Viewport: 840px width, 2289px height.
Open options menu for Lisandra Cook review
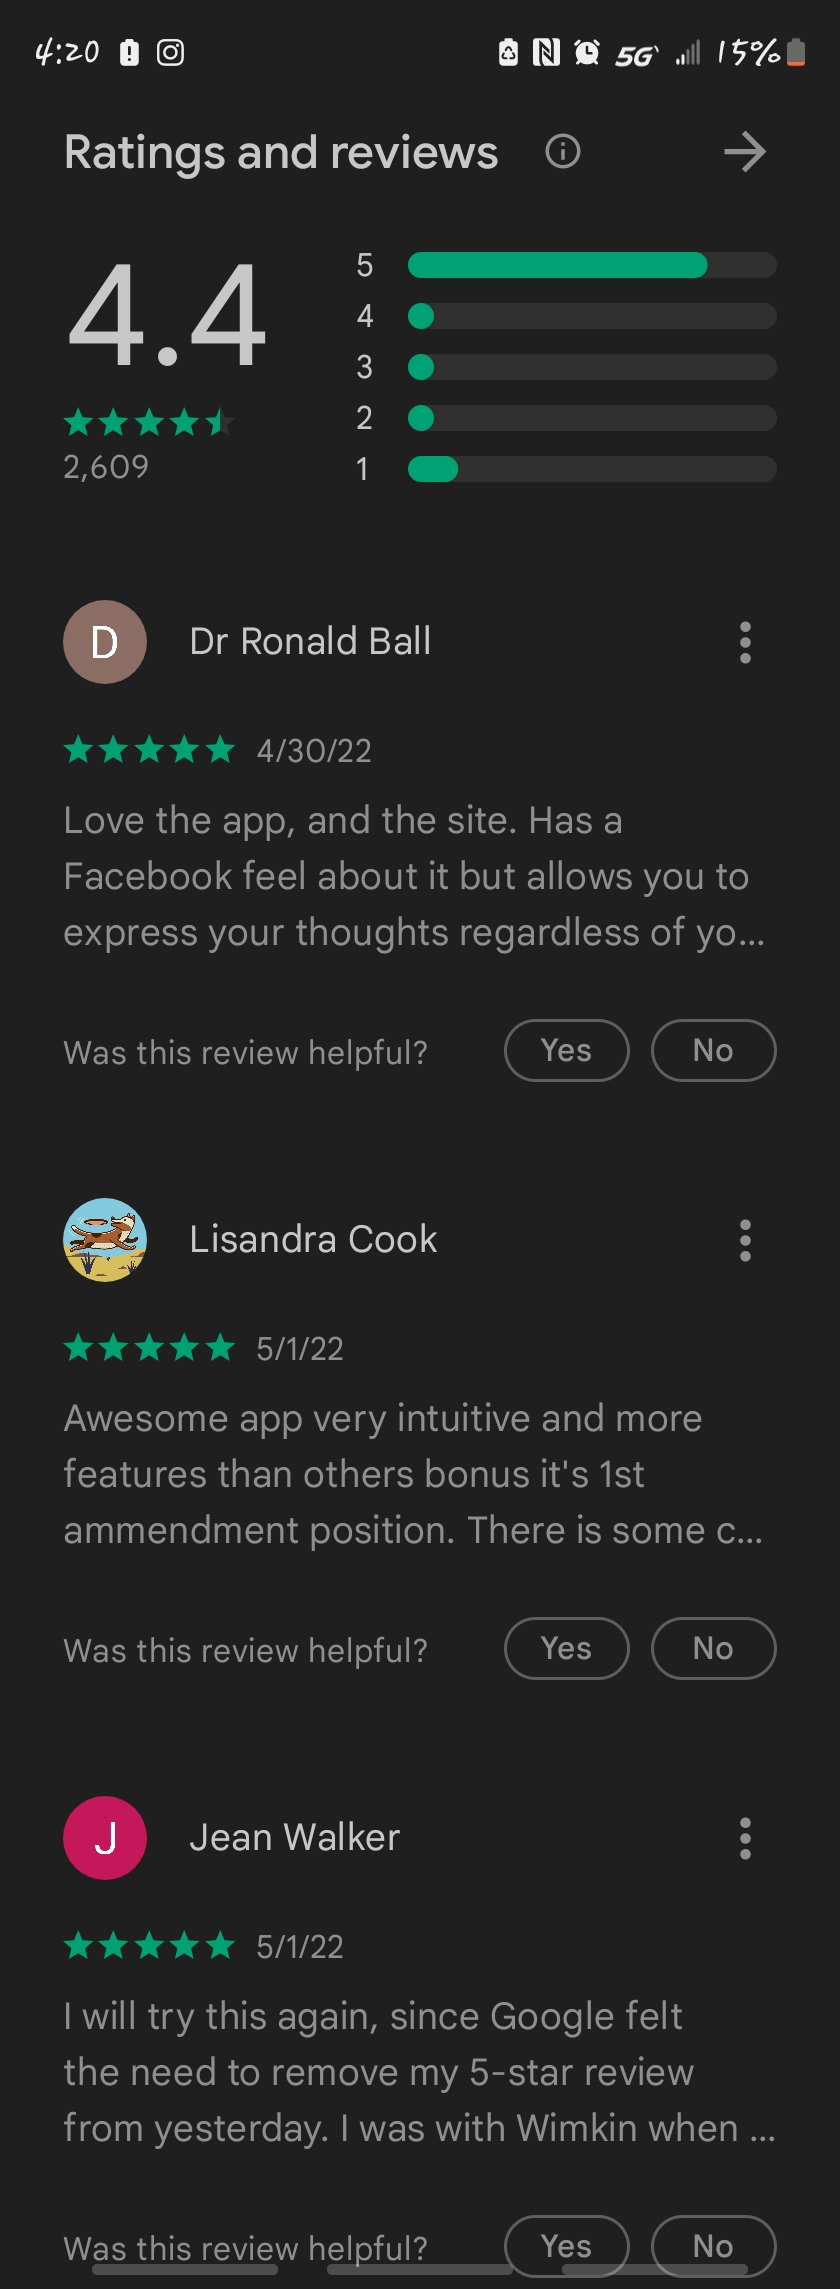point(745,1240)
